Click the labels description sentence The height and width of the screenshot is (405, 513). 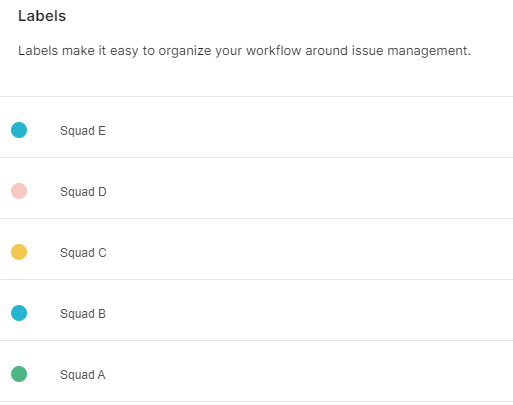point(244,51)
